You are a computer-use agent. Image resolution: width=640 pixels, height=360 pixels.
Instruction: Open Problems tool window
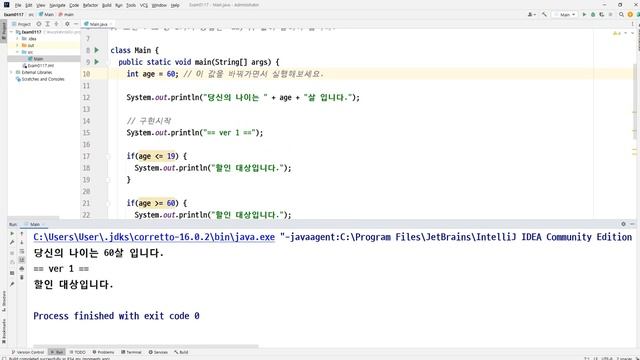point(104,352)
